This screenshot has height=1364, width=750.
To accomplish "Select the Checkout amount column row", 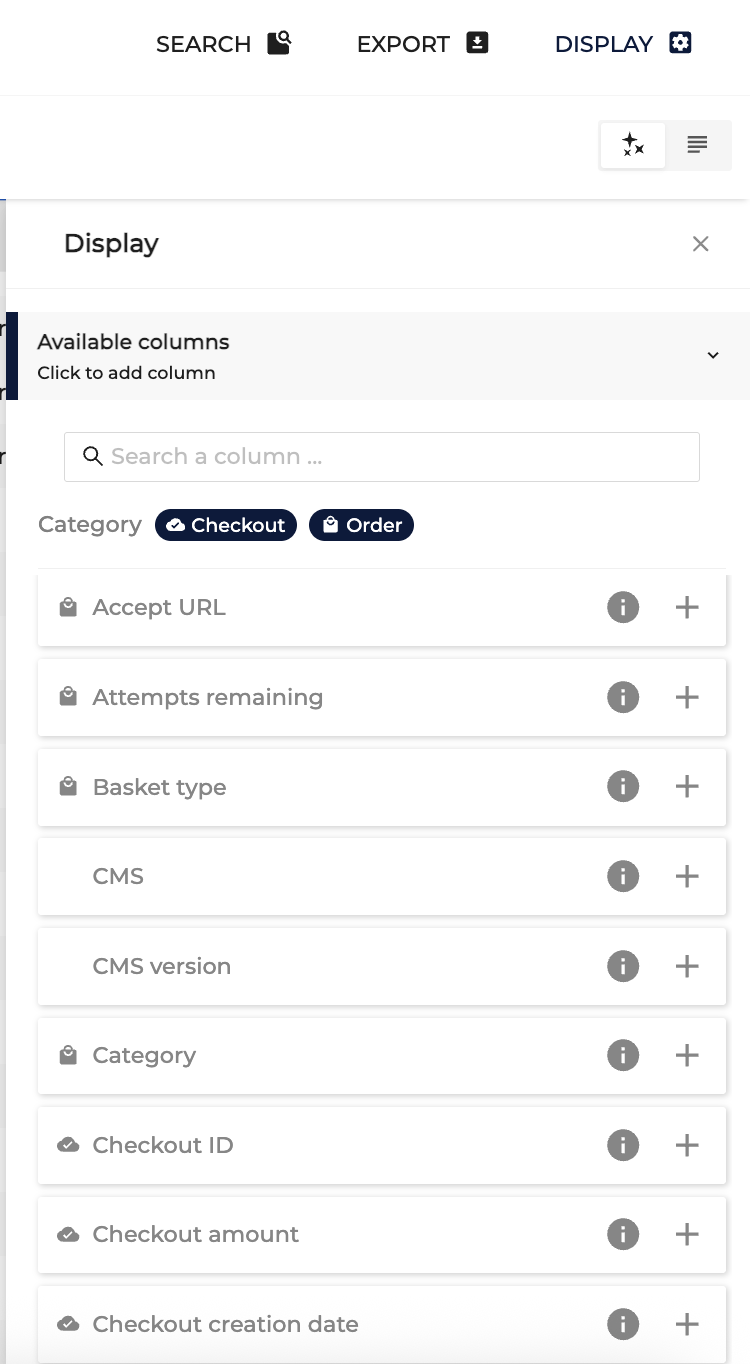I will point(300,1234).
